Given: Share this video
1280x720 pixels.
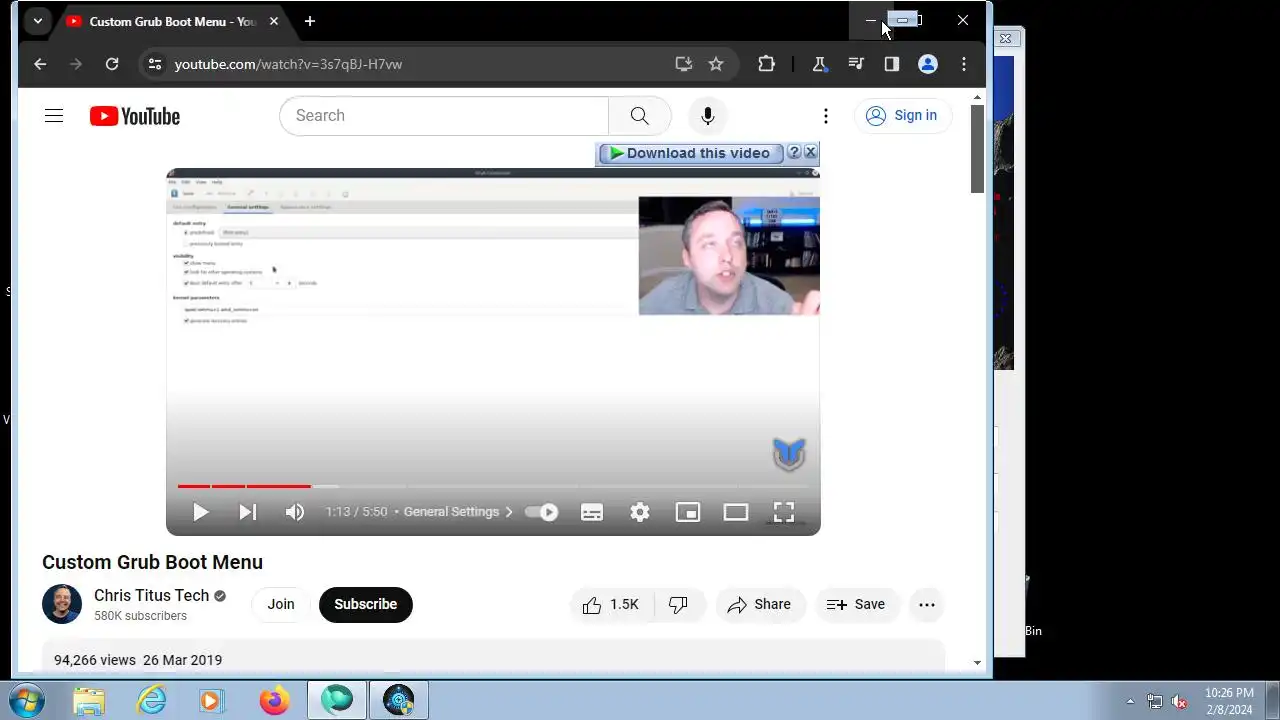Looking at the screenshot, I should coord(760,605).
